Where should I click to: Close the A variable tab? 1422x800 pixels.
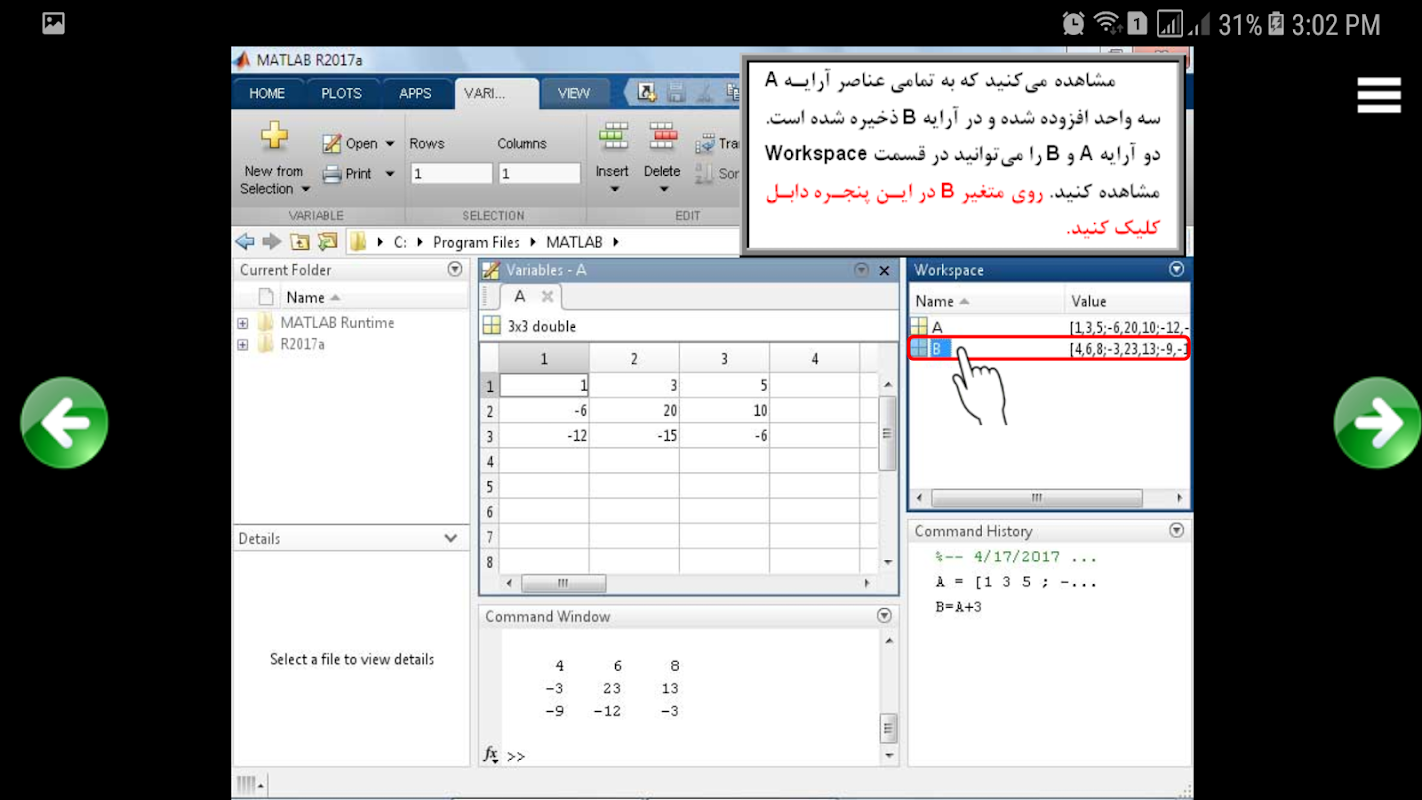(547, 296)
